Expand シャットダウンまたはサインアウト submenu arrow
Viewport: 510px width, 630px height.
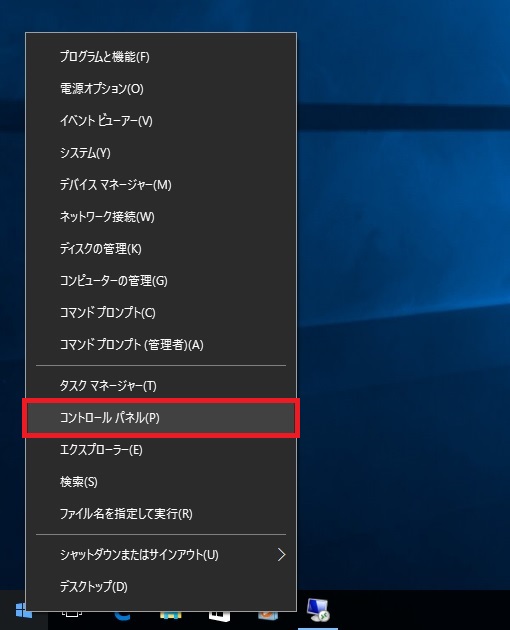pos(281,555)
